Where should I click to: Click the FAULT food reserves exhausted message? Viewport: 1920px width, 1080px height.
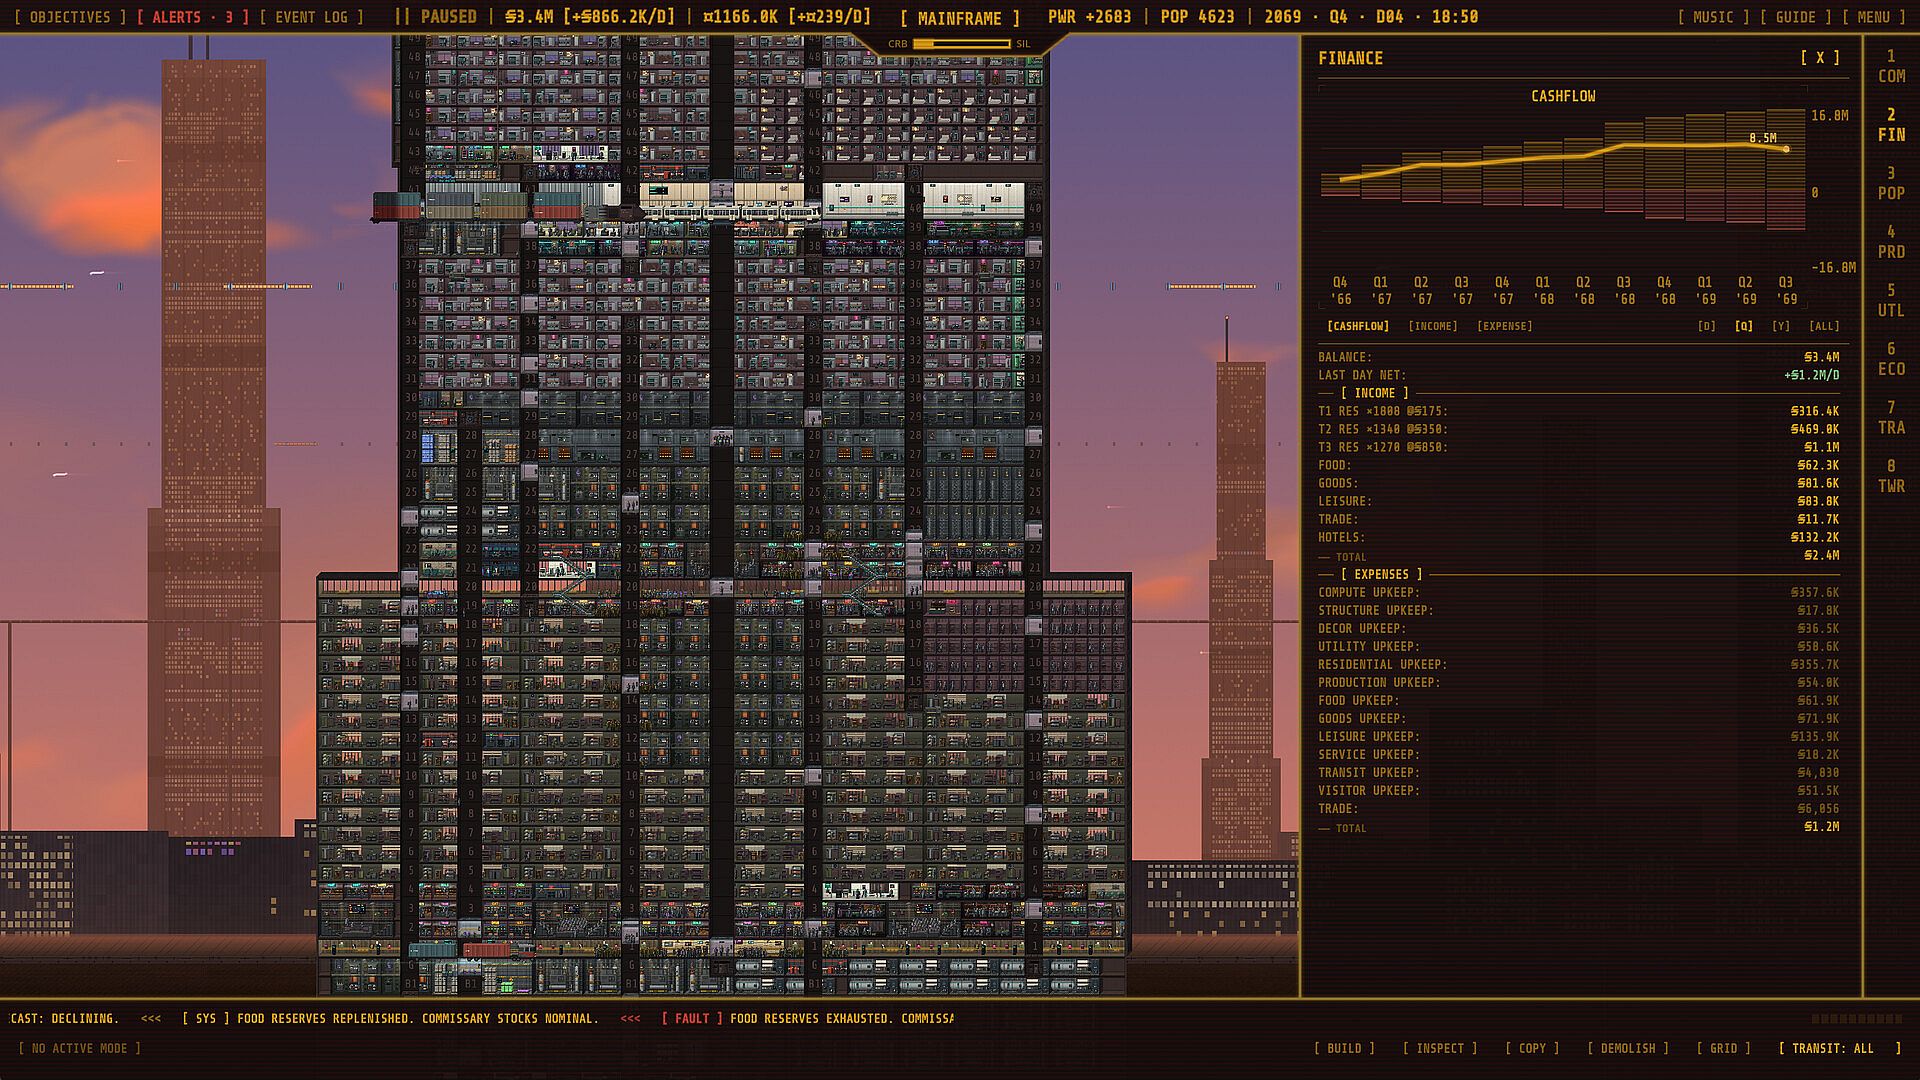click(x=808, y=1018)
